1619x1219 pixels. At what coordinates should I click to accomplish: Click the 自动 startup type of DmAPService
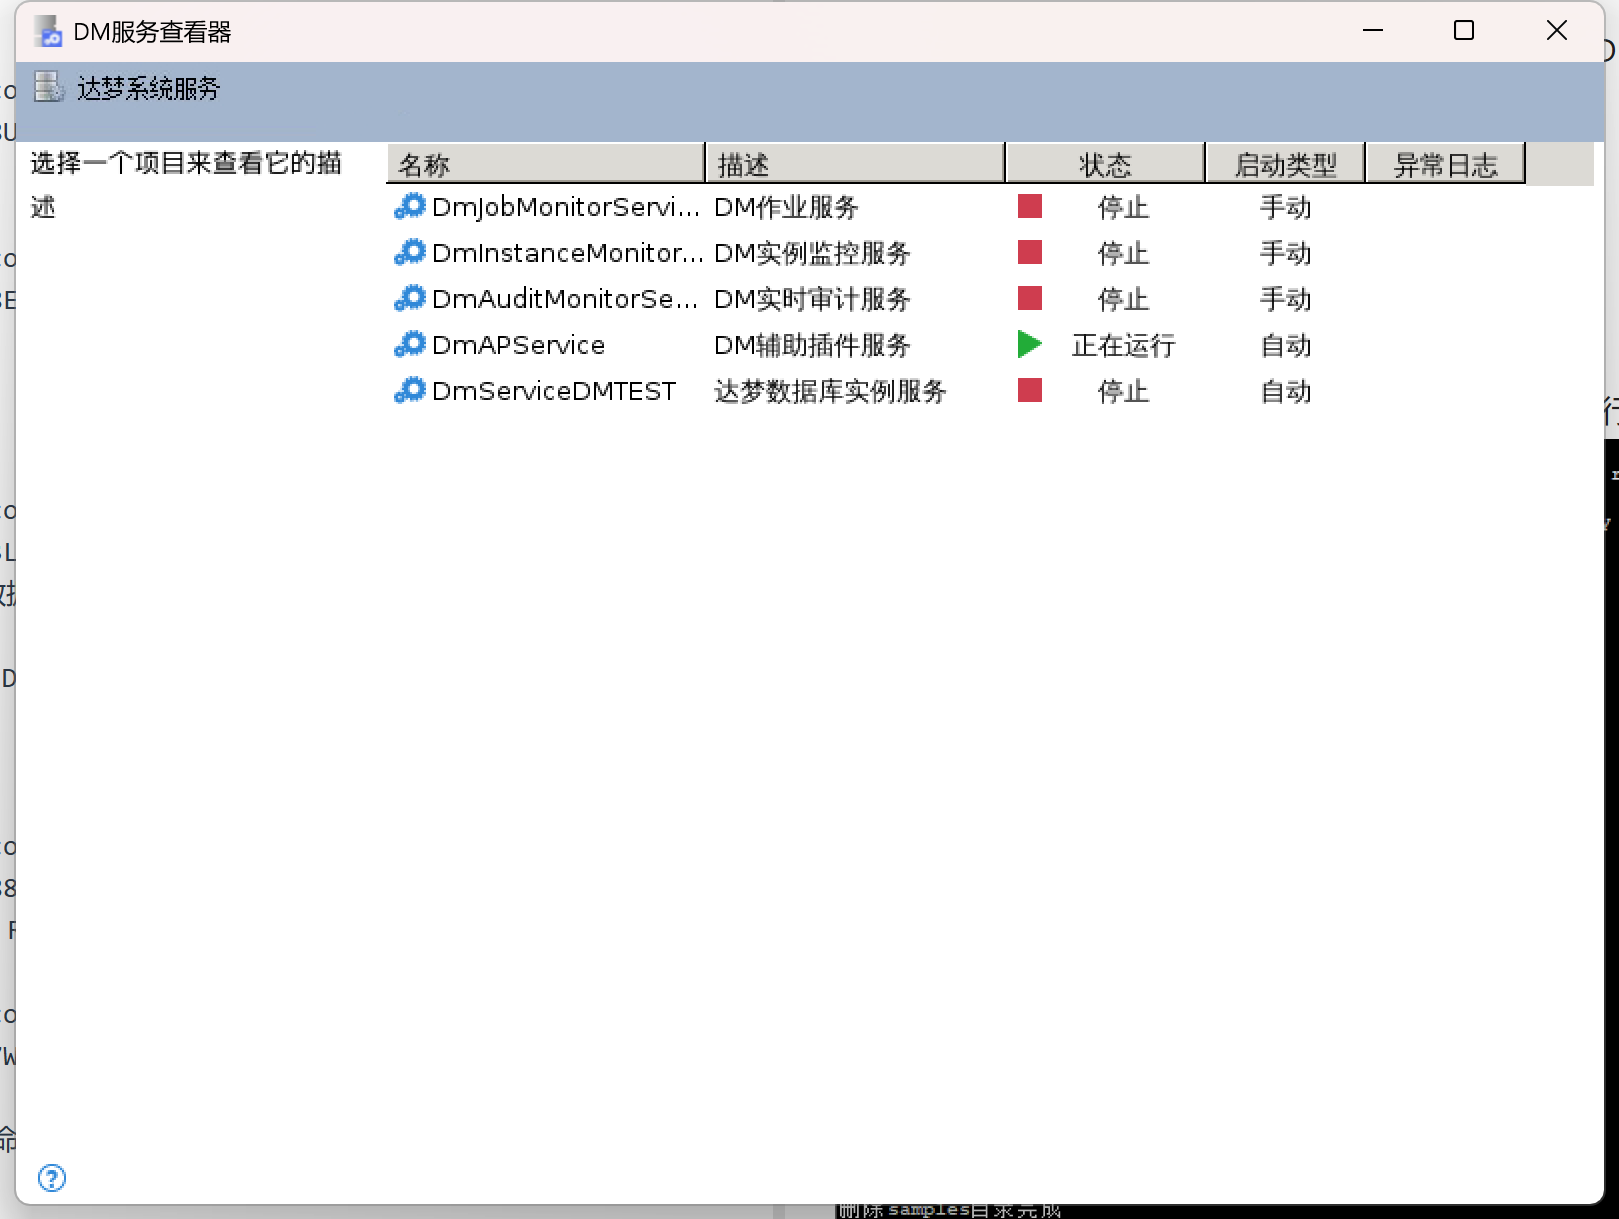[1285, 345]
